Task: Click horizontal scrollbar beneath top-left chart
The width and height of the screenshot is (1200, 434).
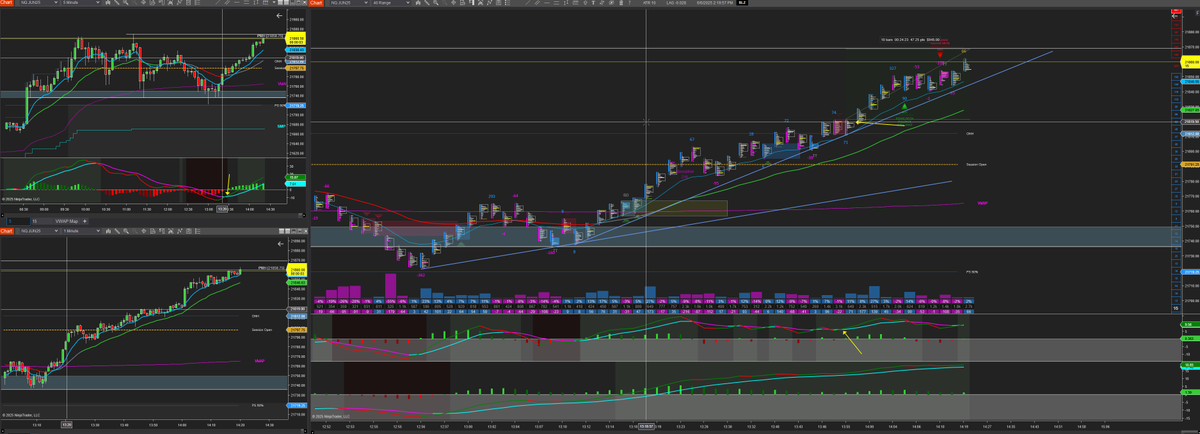Action: click(x=150, y=213)
